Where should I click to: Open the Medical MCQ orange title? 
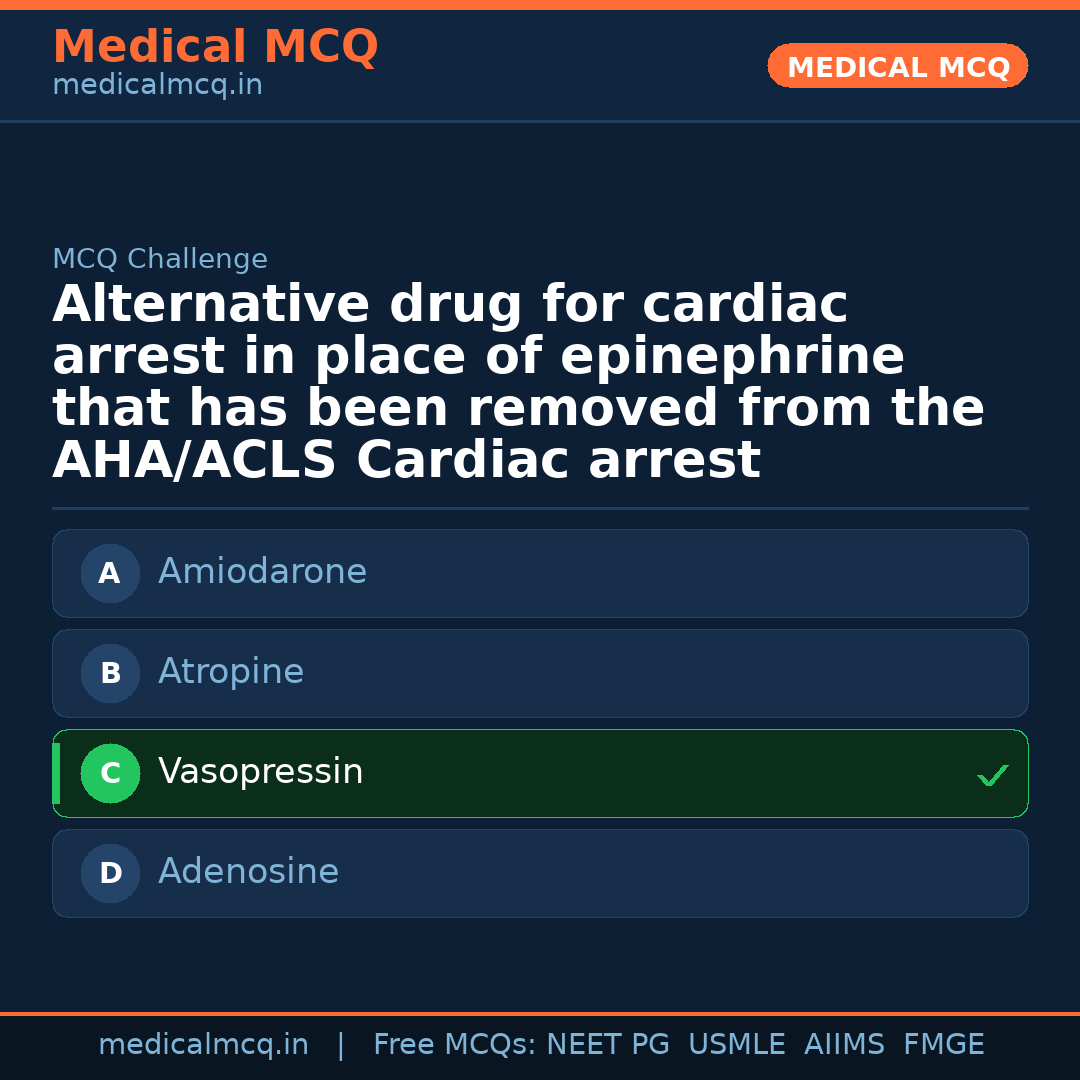tap(215, 47)
